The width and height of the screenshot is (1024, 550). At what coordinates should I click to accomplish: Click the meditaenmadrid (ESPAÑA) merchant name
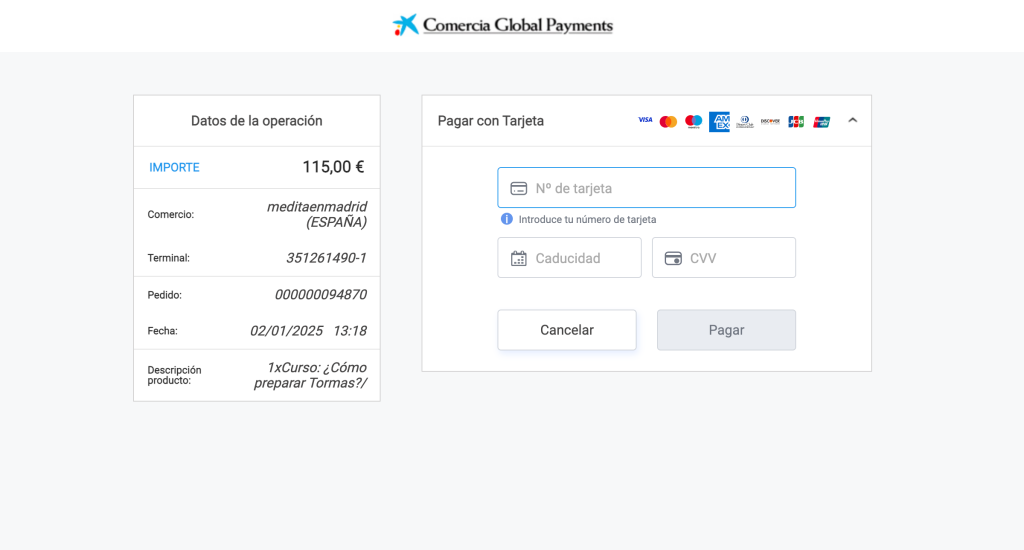tap(317, 214)
